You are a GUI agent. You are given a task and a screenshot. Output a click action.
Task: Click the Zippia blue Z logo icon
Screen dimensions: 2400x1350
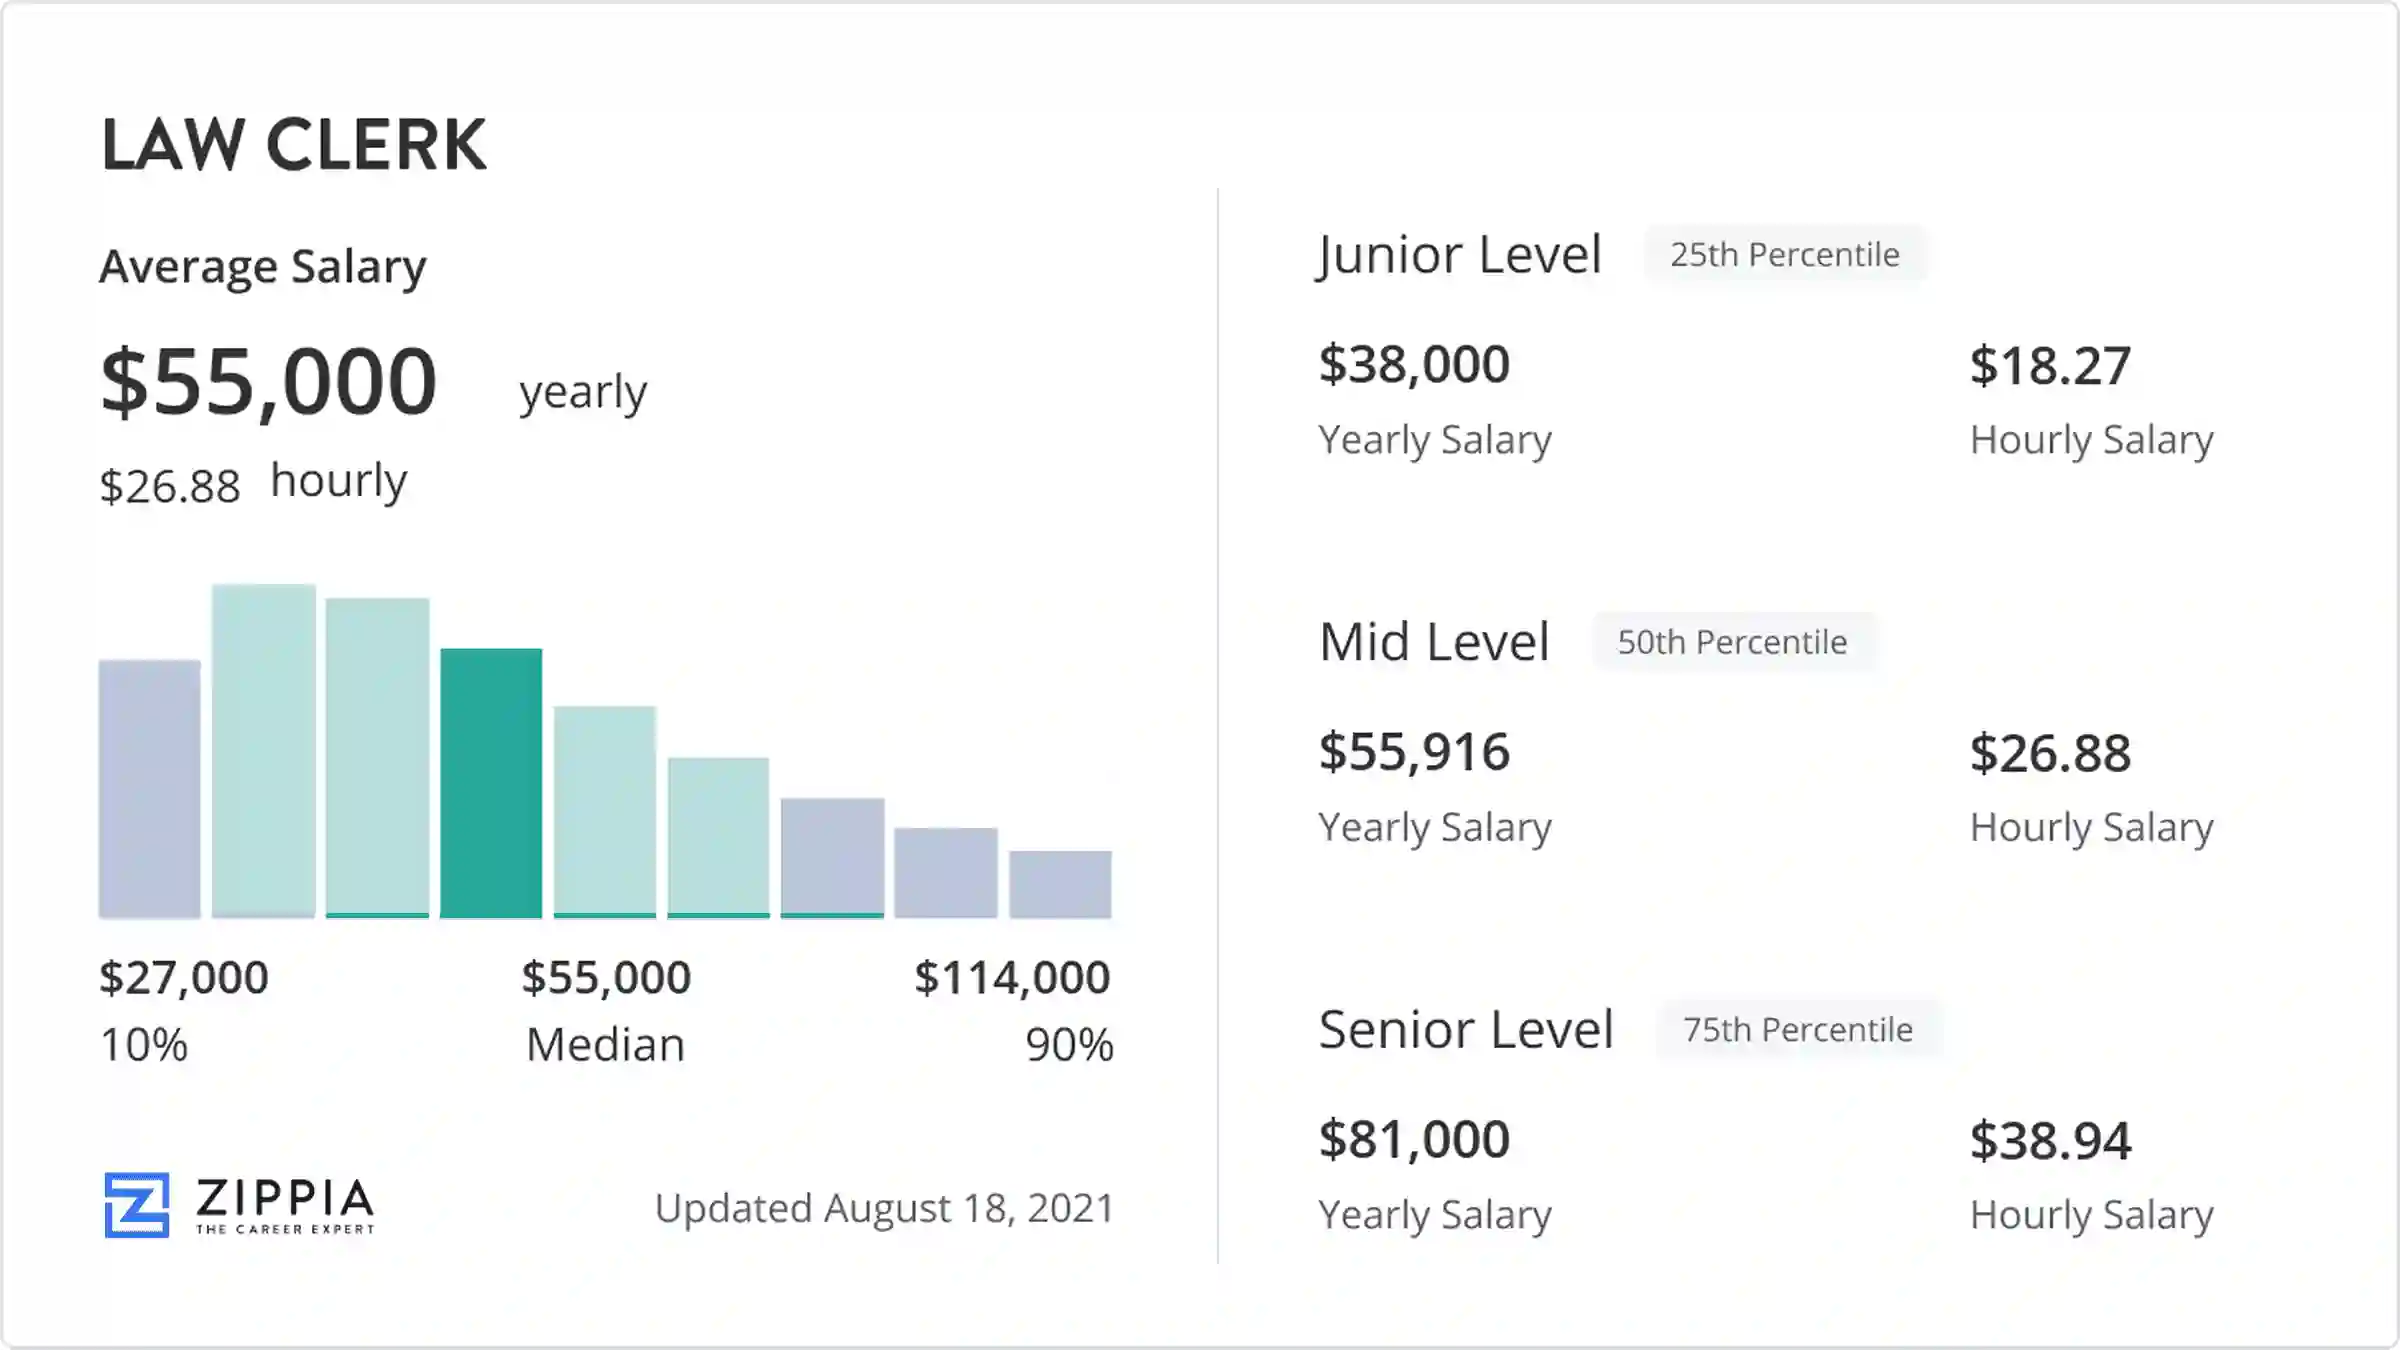tap(137, 1204)
